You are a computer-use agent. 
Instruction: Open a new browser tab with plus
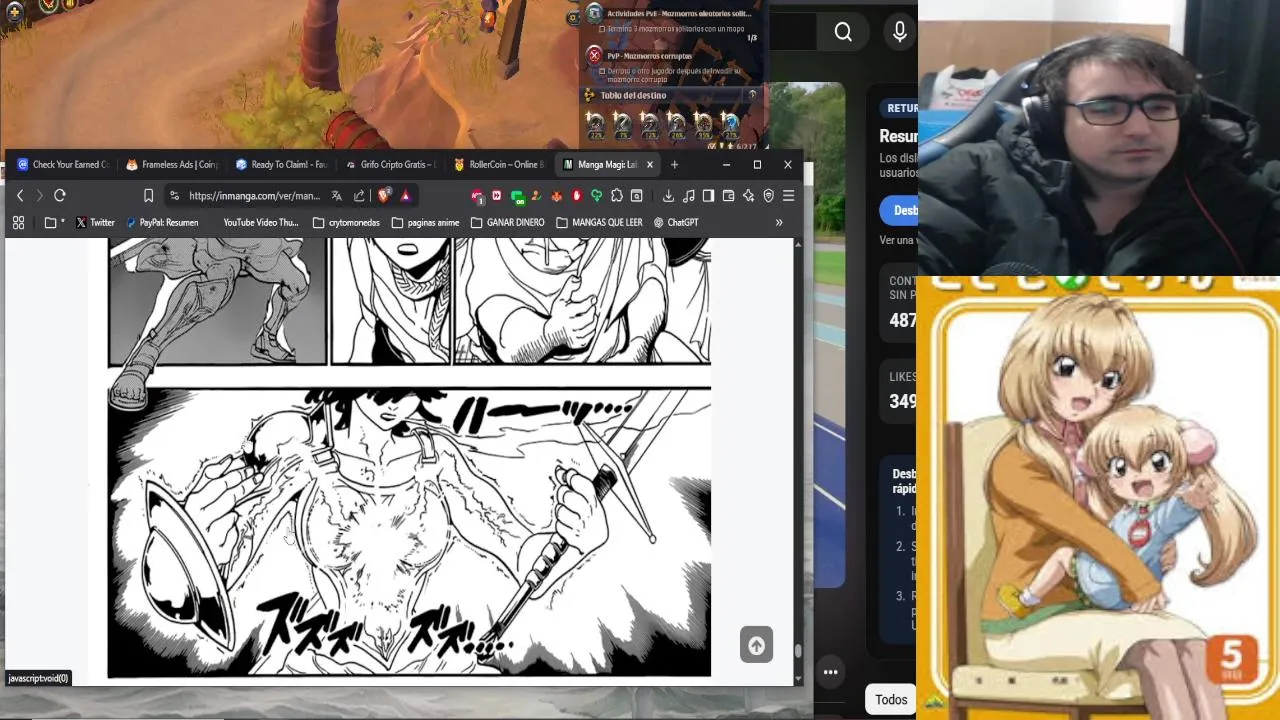[674, 165]
